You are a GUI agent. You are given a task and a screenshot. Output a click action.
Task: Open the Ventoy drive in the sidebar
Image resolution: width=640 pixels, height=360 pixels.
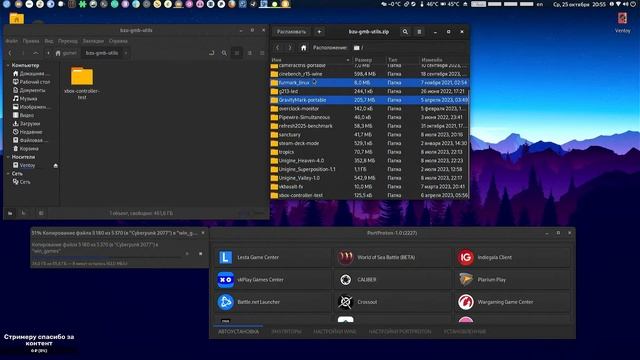tap(27, 165)
